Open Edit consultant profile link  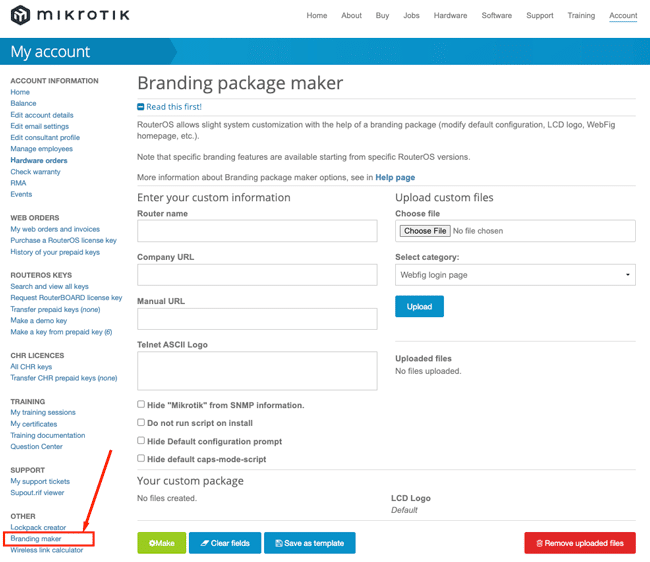click(x=45, y=137)
